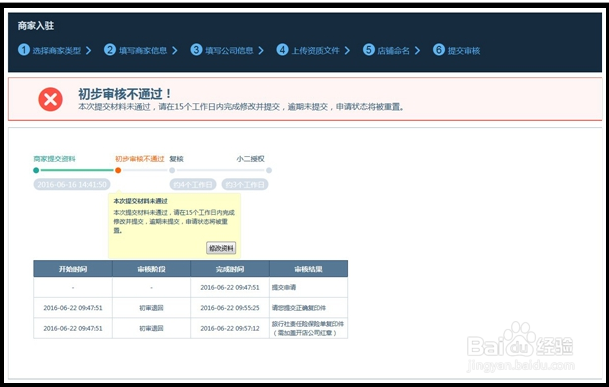Click the green 商家提交资料 progress dot

(36, 170)
